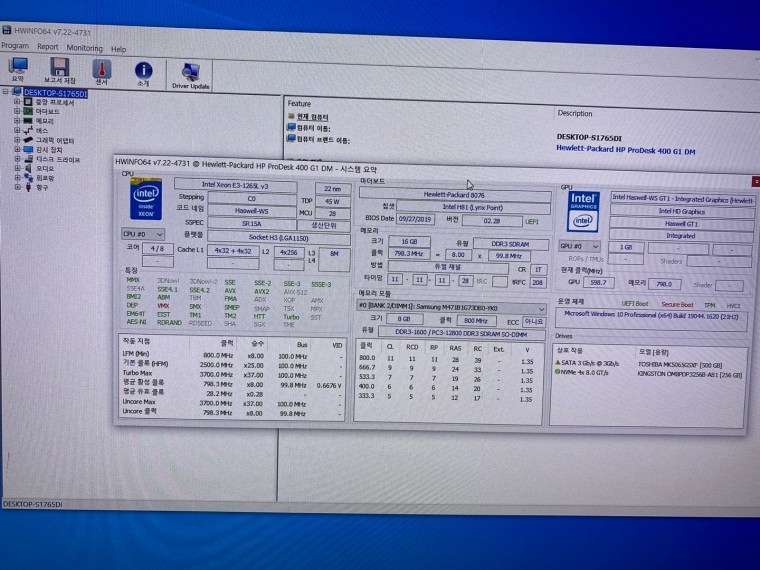This screenshot has height=570, width=760.
Task: Open the Monitoring menu
Action: coord(84,48)
